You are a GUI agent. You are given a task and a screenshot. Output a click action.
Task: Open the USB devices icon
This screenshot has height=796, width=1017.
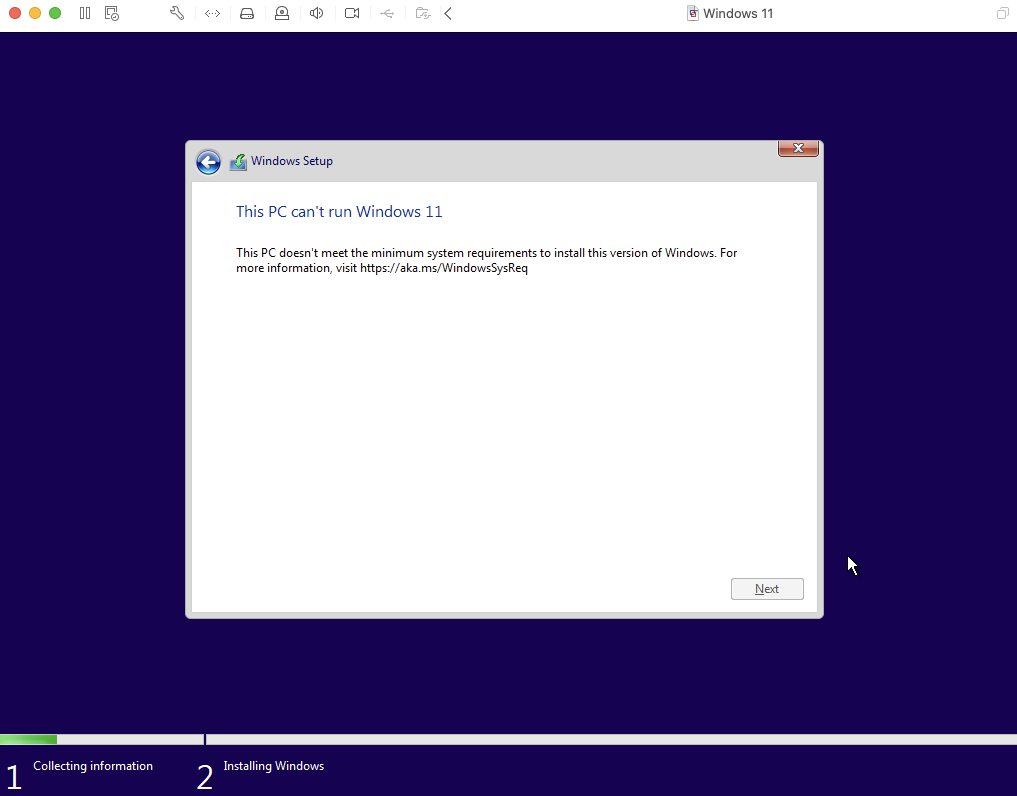coord(387,13)
